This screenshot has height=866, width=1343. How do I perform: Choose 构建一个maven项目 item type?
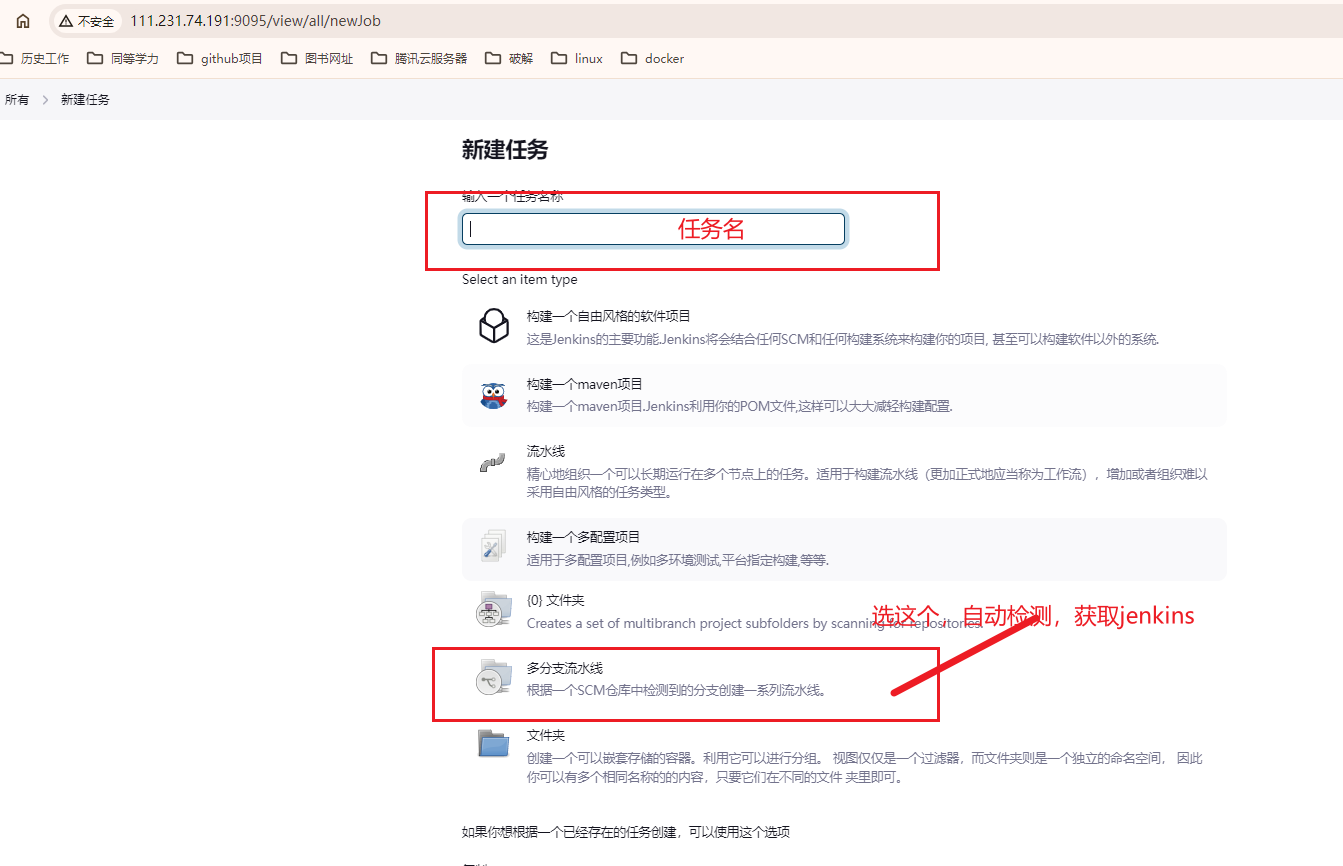844,395
